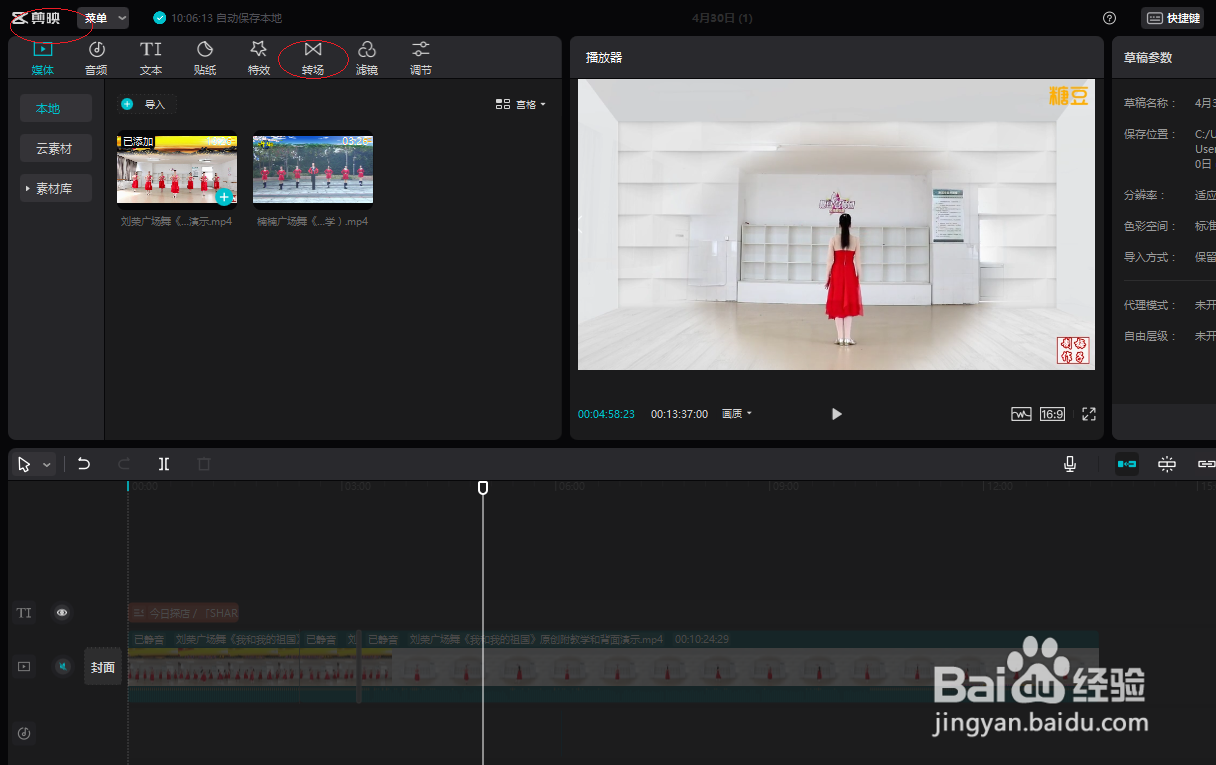The image size is (1216, 765).
Task: Open the 文本 text tab
Action: tap(151, 58)
